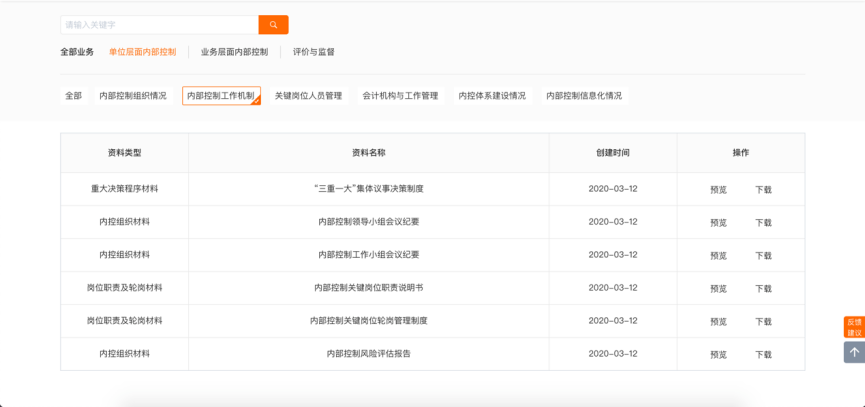Preview the “三重一大”集体议事决策制度 document
This screenshot has height=407, width=865.
click(x=718, y=190)
